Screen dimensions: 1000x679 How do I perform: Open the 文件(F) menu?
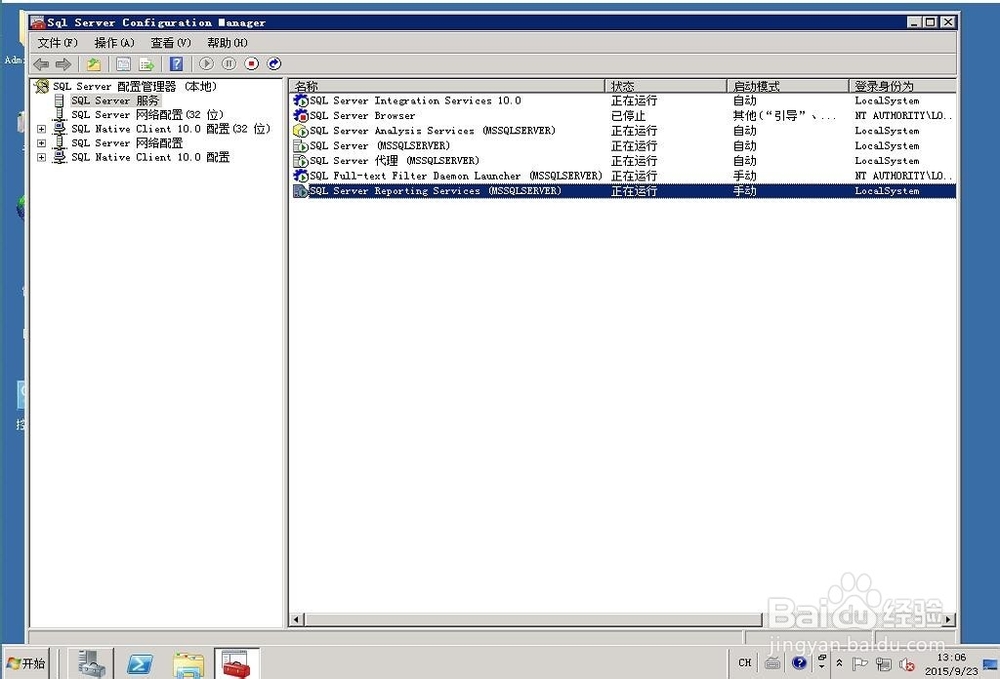pyautogui.click(x=57, y=43)
